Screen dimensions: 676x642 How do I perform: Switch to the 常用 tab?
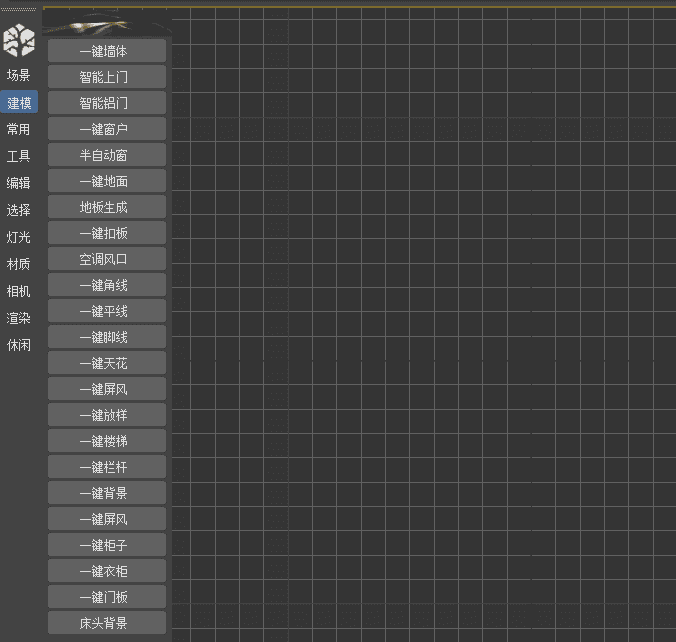[19, 129]
